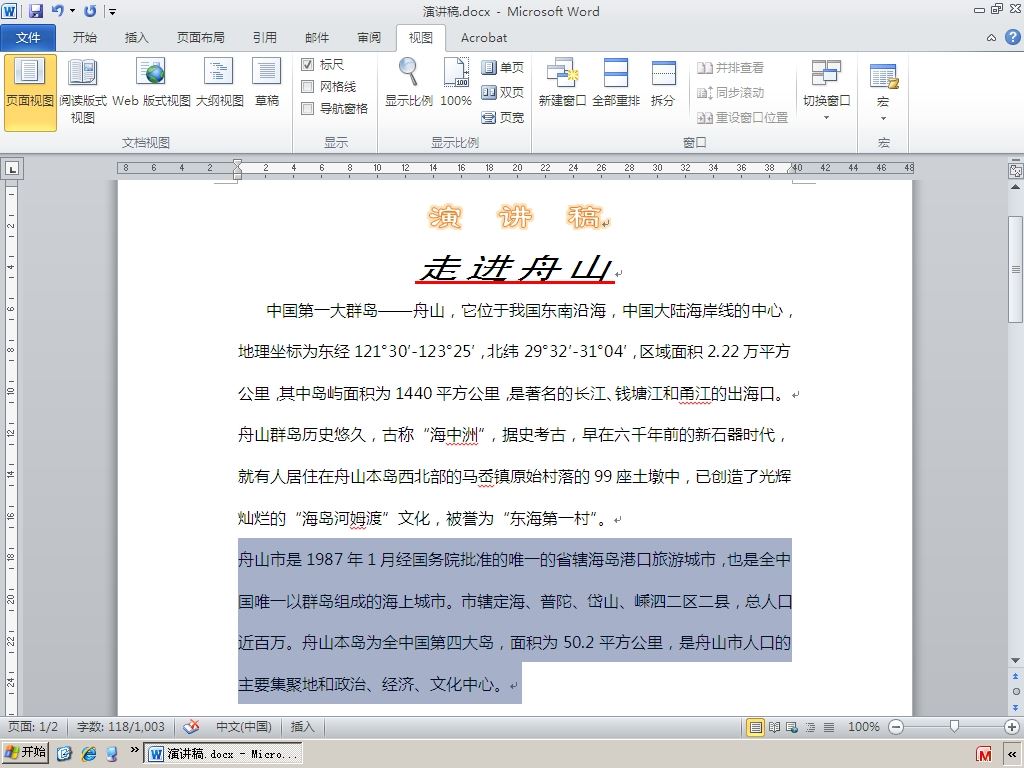Toggle ruler display button above scrollbar
Screen dimensions: 1024x768
[1016, 170]
